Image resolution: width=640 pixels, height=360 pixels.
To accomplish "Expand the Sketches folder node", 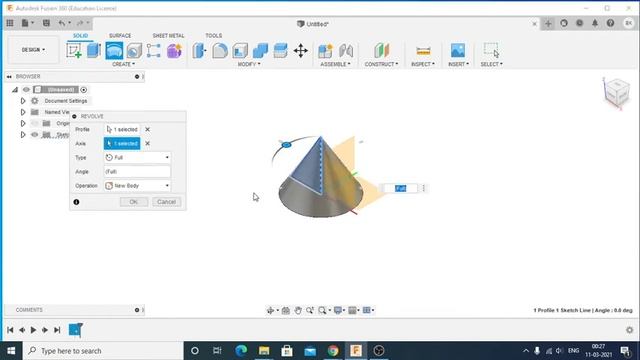I will [x=23, y=135].
